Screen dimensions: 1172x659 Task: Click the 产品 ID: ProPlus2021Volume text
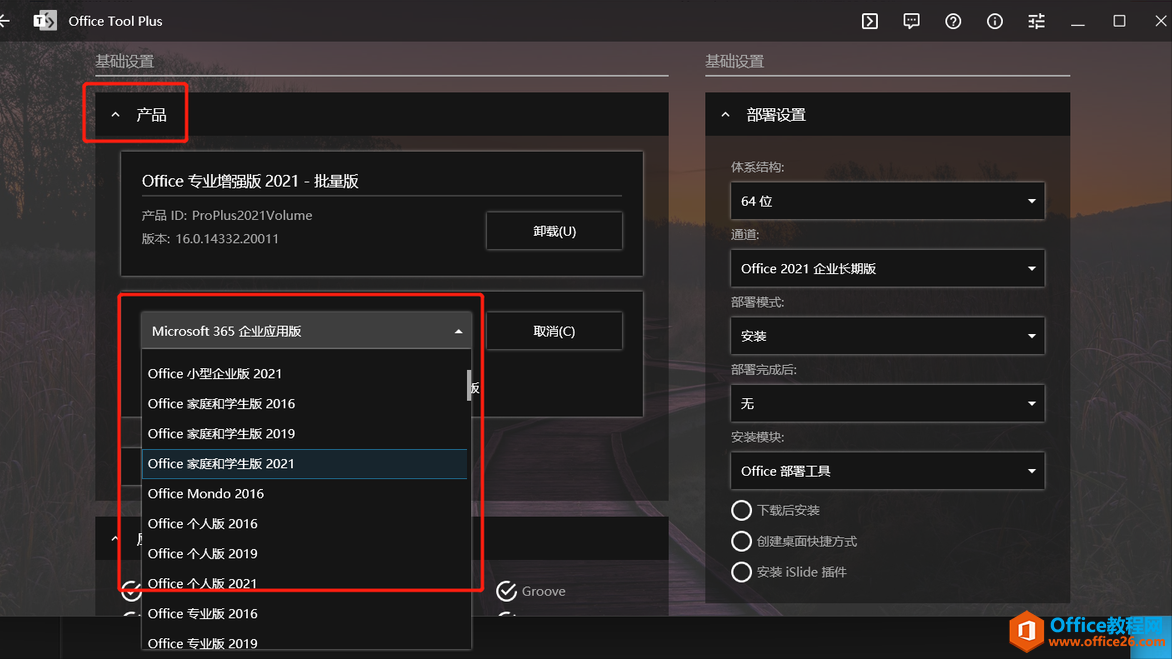pos(226,215)
